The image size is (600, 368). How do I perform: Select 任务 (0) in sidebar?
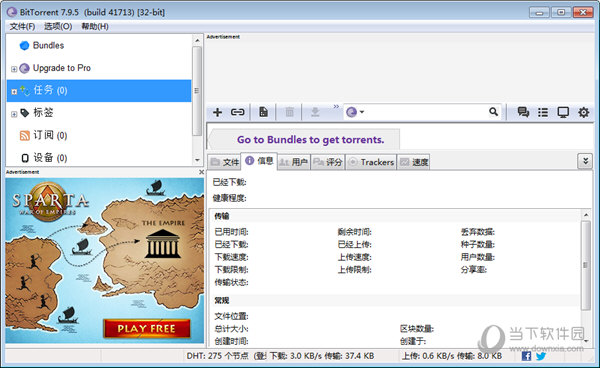(99, 91)
